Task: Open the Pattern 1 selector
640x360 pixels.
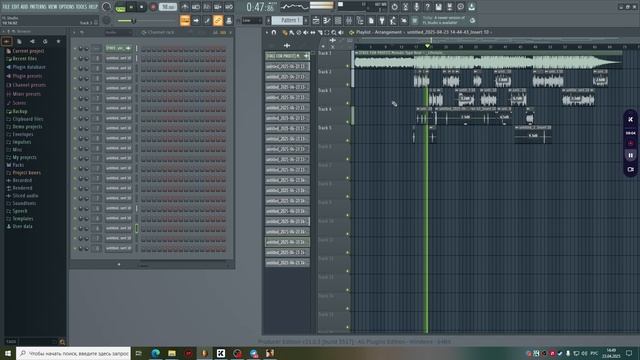Action: point(287,20)
